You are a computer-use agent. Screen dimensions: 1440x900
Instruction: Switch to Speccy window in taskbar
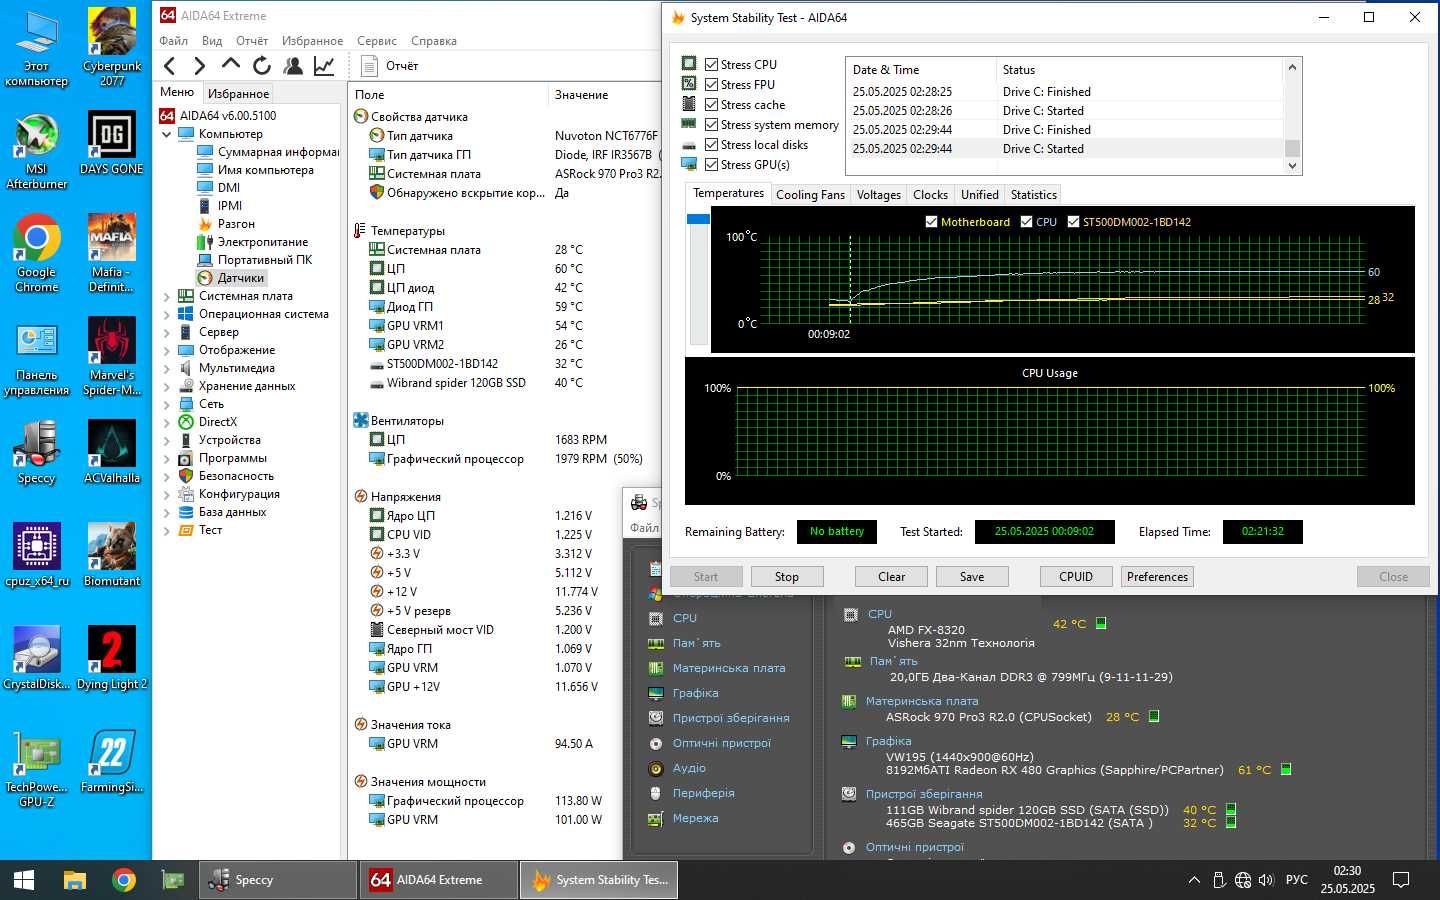(x=280, y=880)
